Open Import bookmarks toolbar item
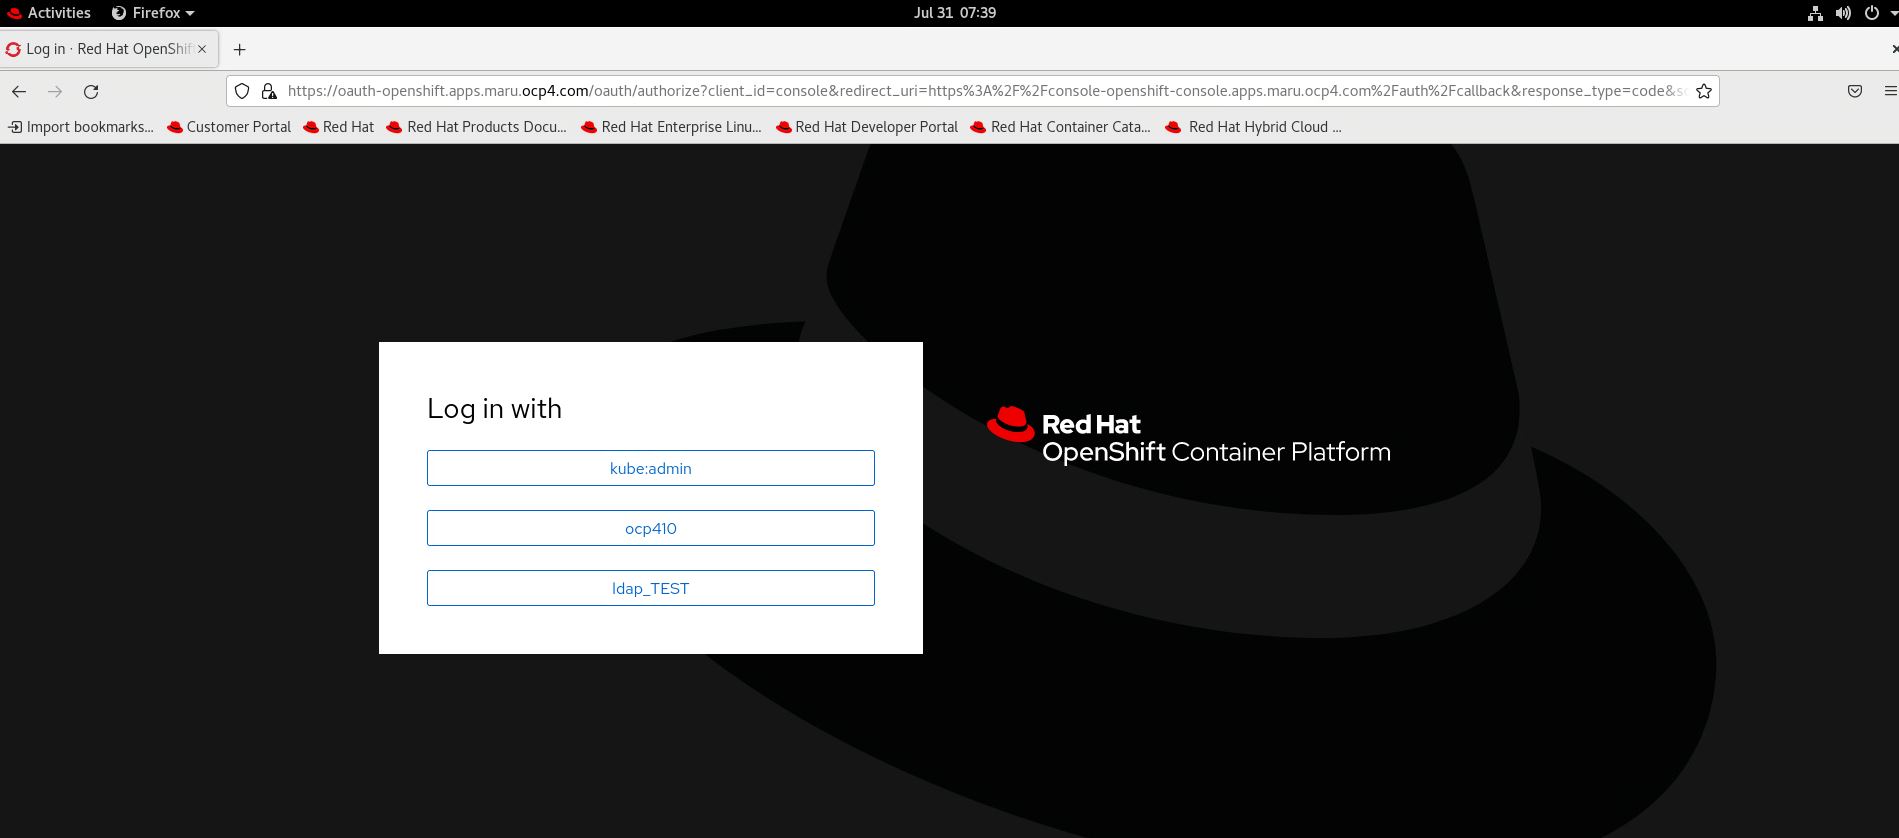Screen dimensions: 1899x838 (81, 127)
